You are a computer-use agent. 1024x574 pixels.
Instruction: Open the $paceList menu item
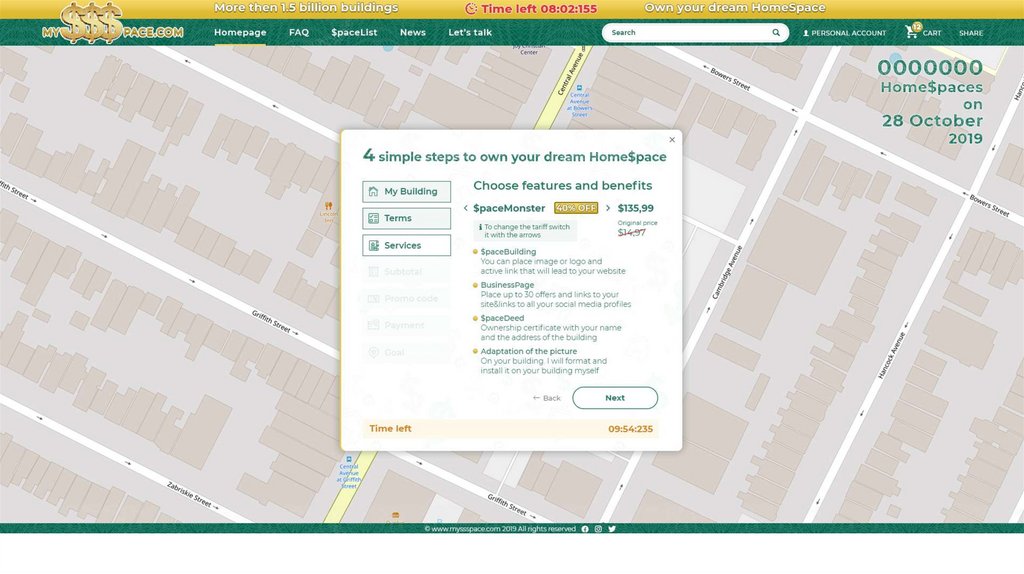click(354, 32)
